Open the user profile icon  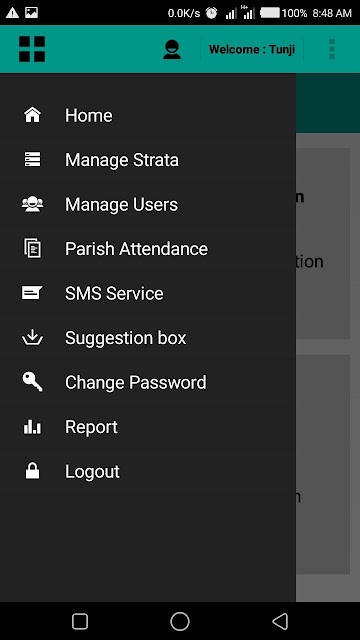[172, 49]
